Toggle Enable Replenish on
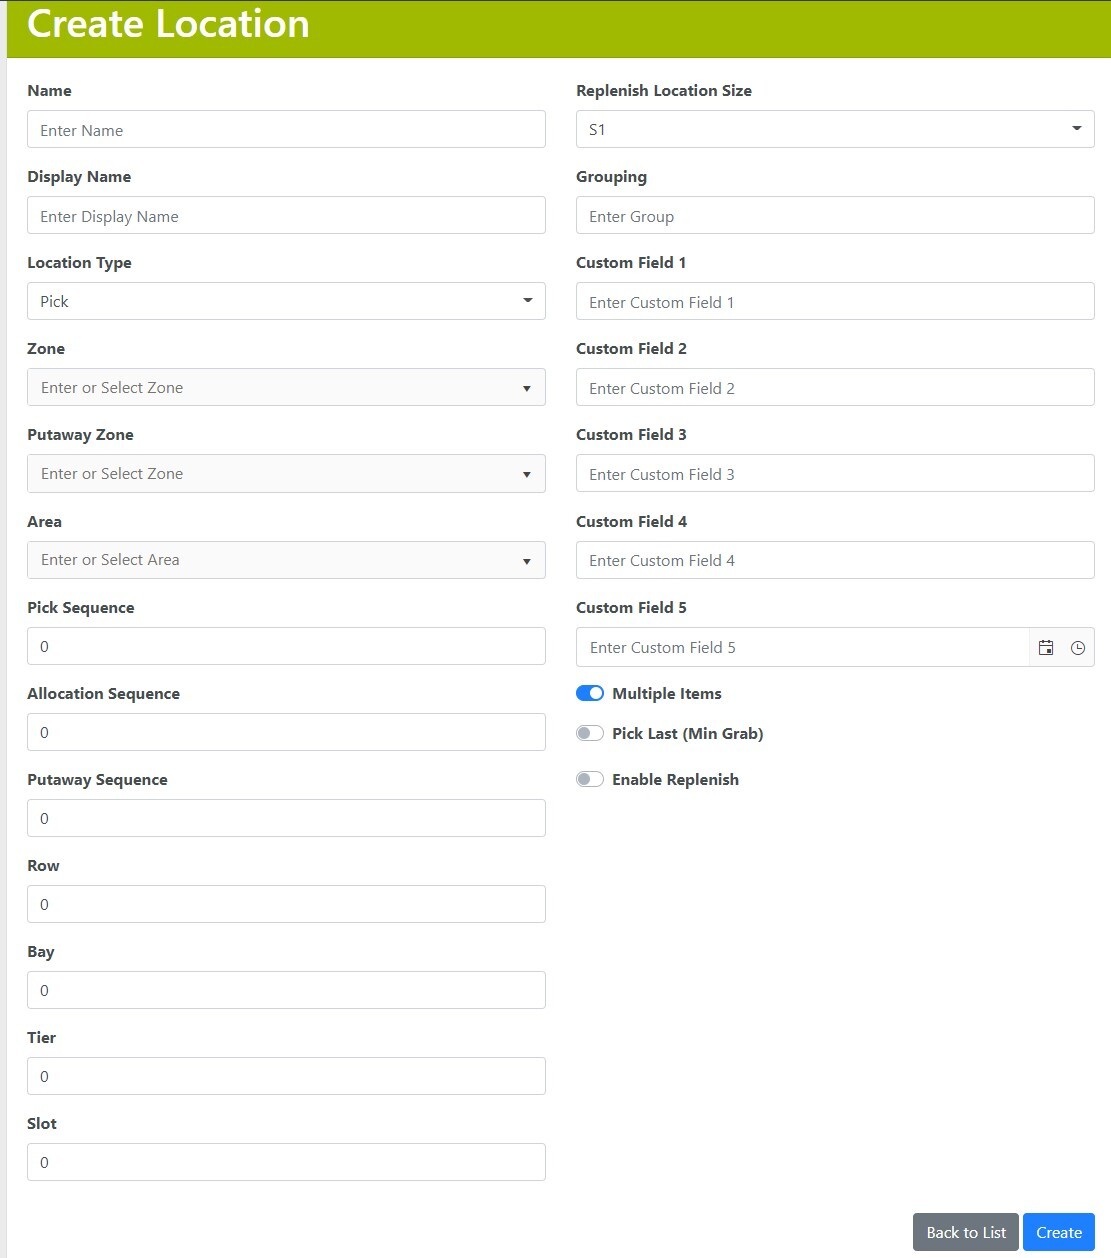Screen dimensions: 1111x1258 [590, 780]
